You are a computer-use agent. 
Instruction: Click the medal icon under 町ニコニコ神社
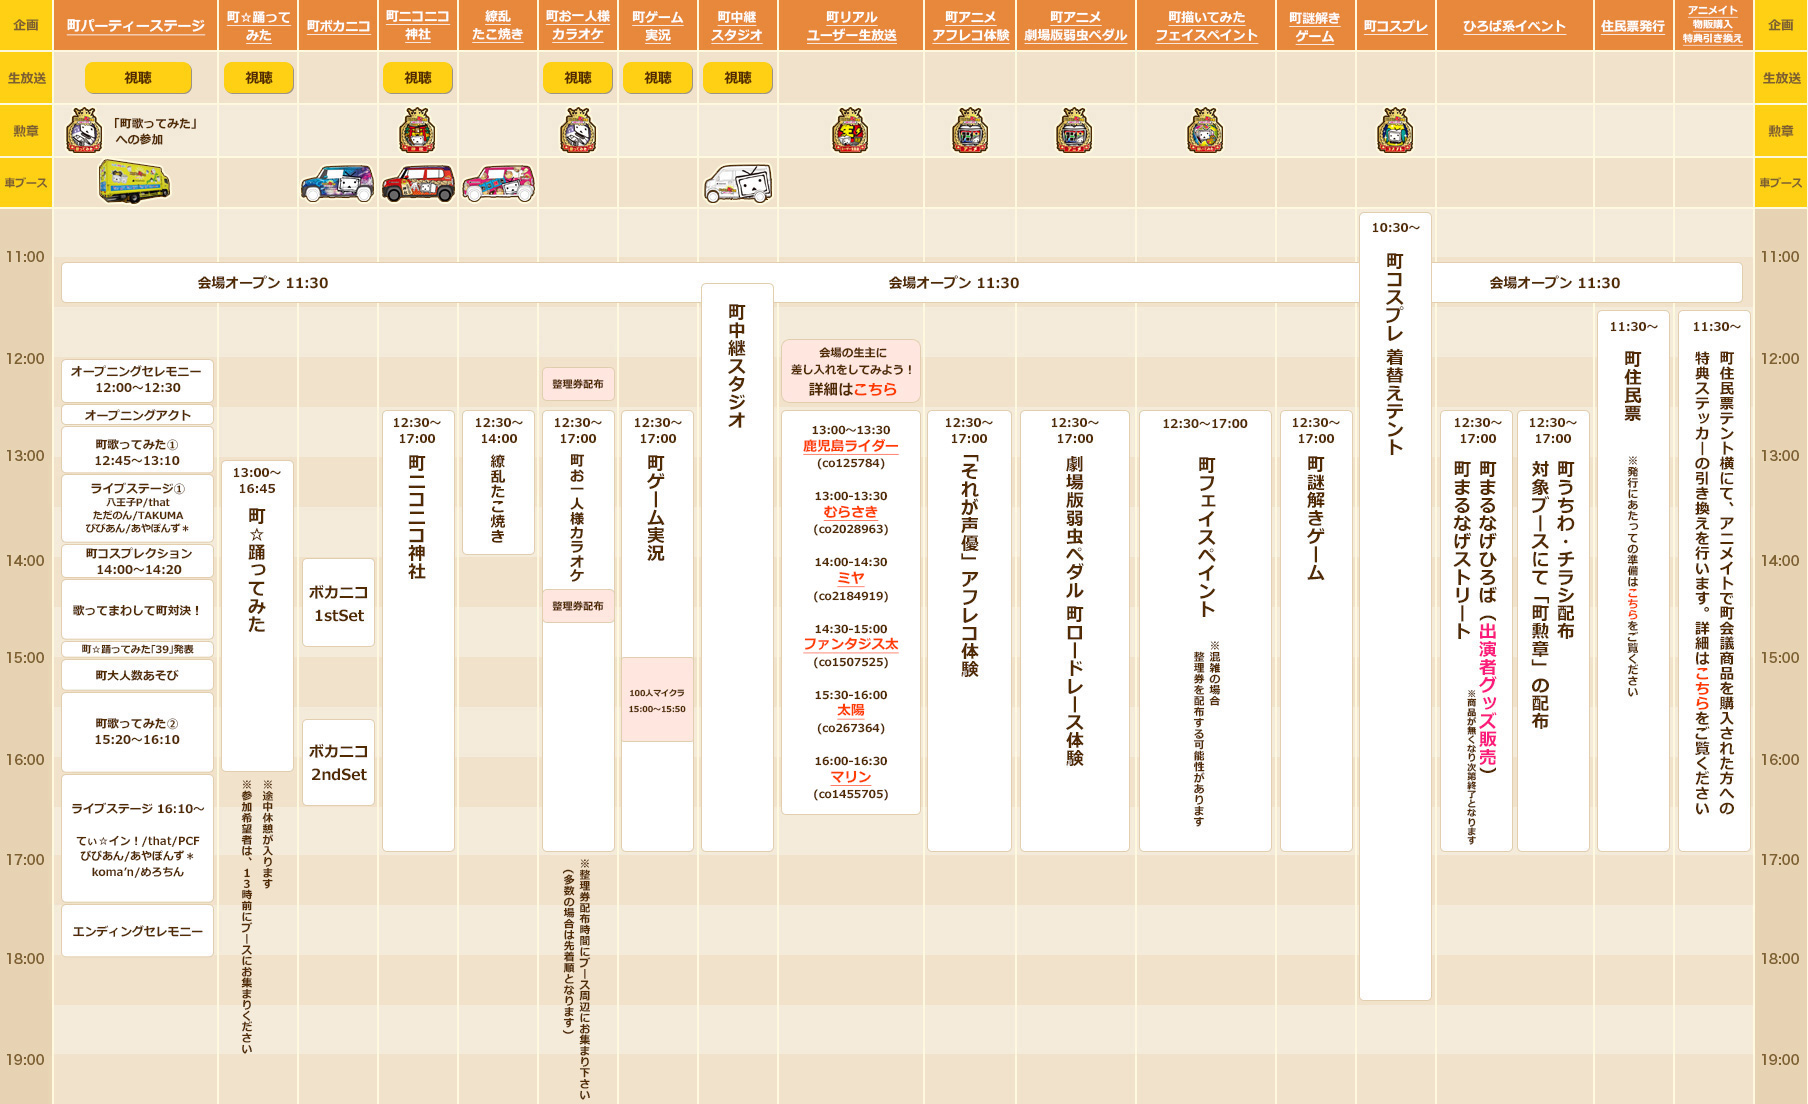417,131
